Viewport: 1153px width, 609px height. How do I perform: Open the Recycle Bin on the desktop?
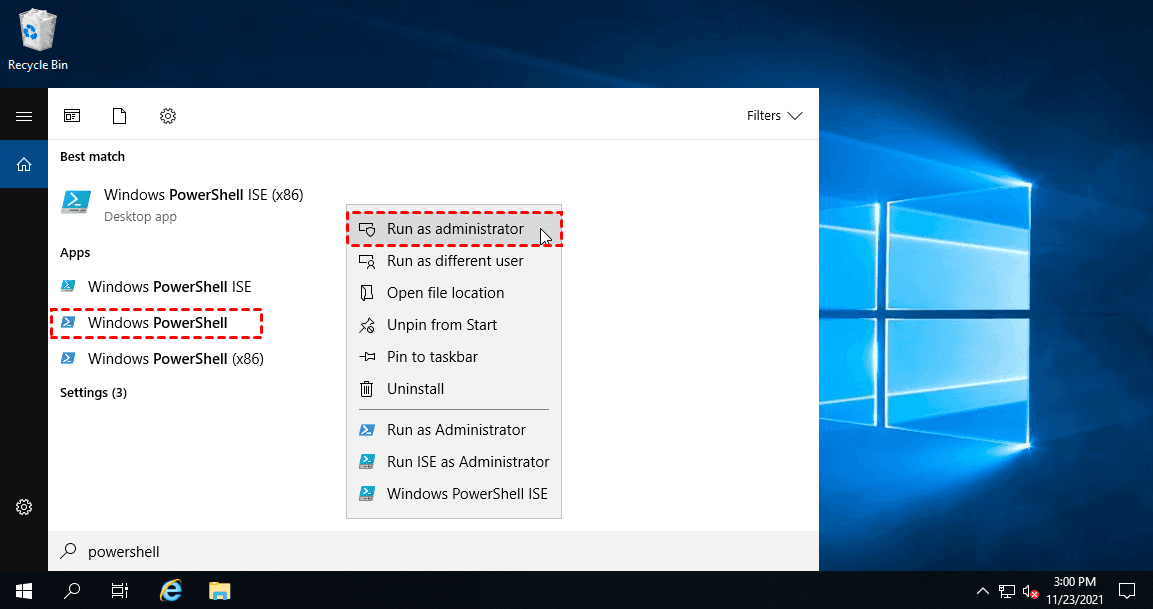click(x=37, y=30)
